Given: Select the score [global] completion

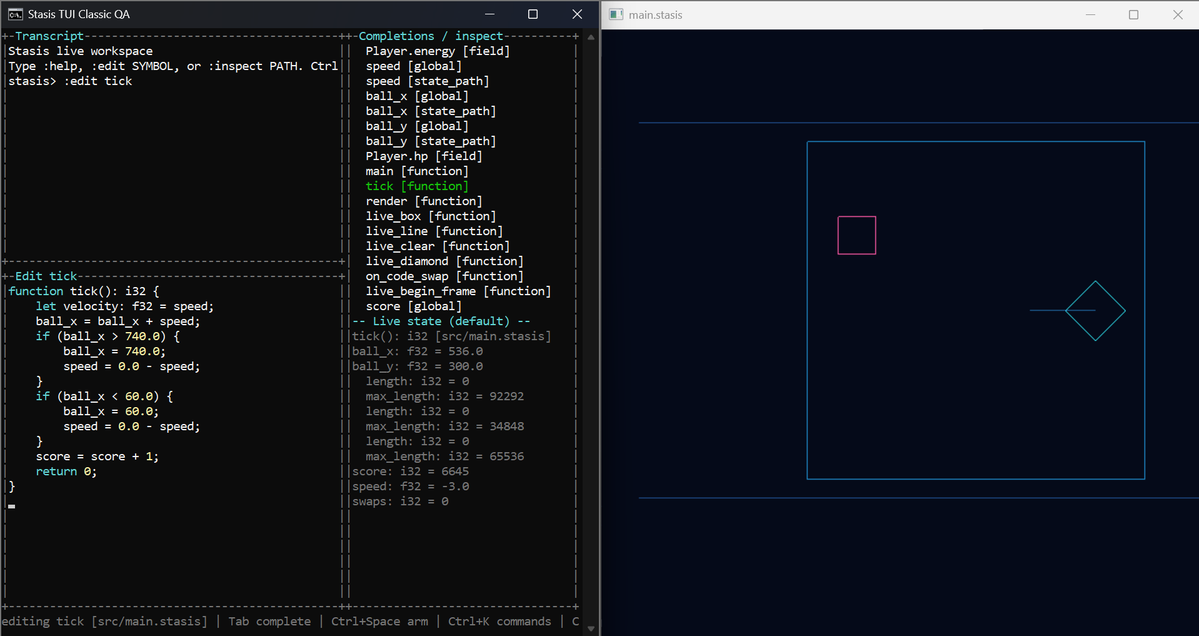Looking at the screenshot, I should click(x=414, y=307).
